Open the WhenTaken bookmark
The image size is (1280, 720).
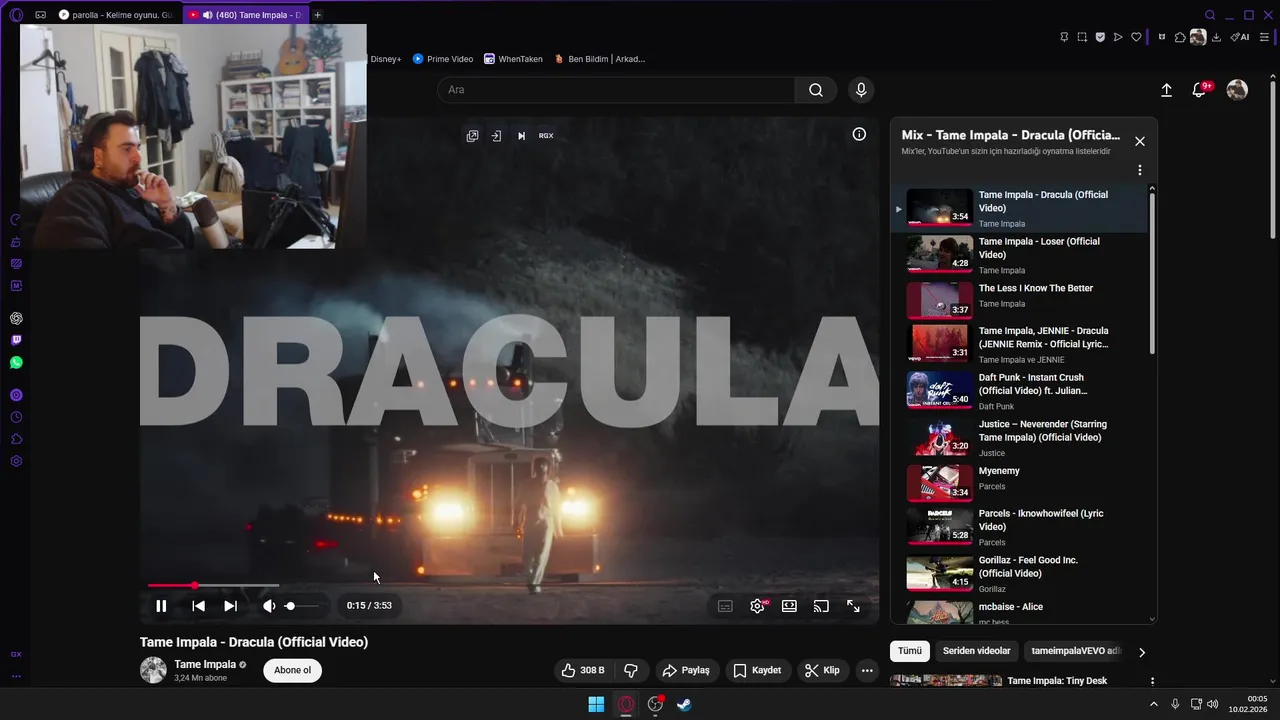tap(513, 59)
